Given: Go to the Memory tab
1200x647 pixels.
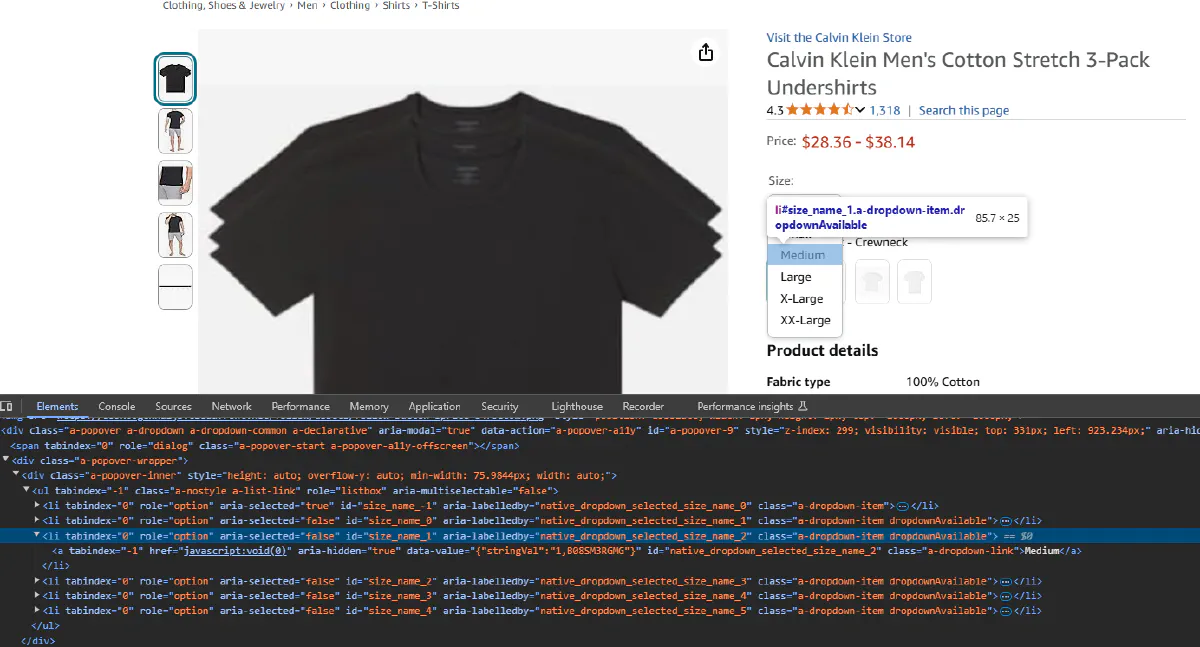Looking at the screenshot, I should [369, 407].
